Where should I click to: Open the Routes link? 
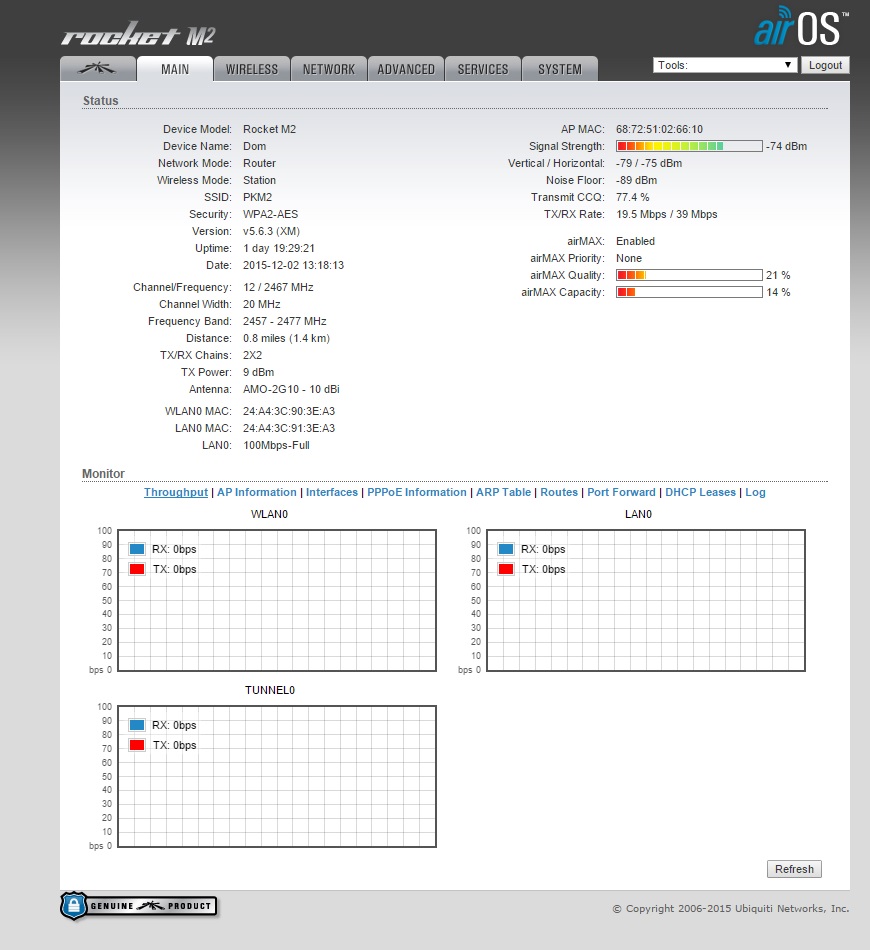click(x=559, y=492)
